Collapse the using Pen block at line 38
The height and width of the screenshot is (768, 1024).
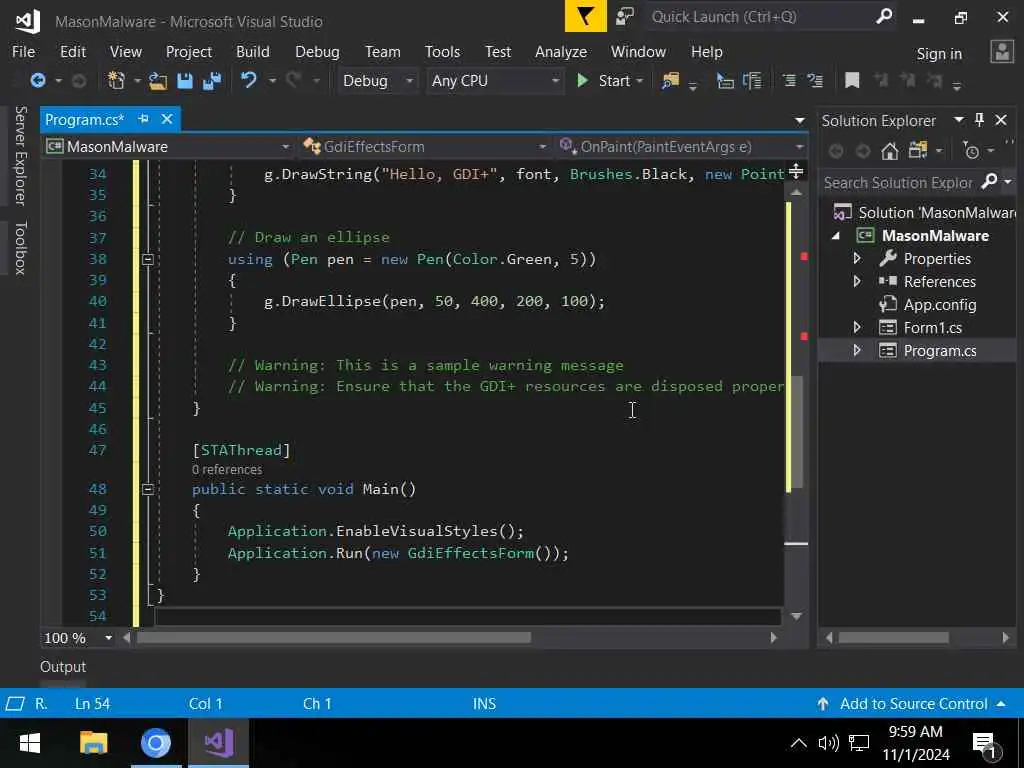click(148, 259)
